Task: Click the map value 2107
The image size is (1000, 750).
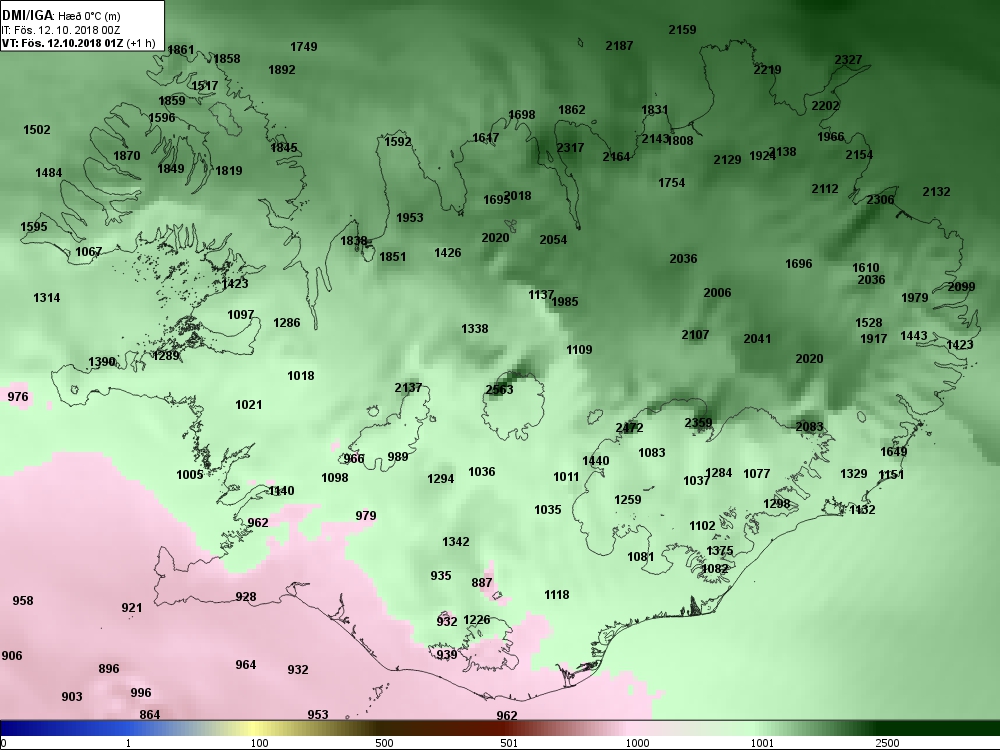Action: [x=695, y=334]
